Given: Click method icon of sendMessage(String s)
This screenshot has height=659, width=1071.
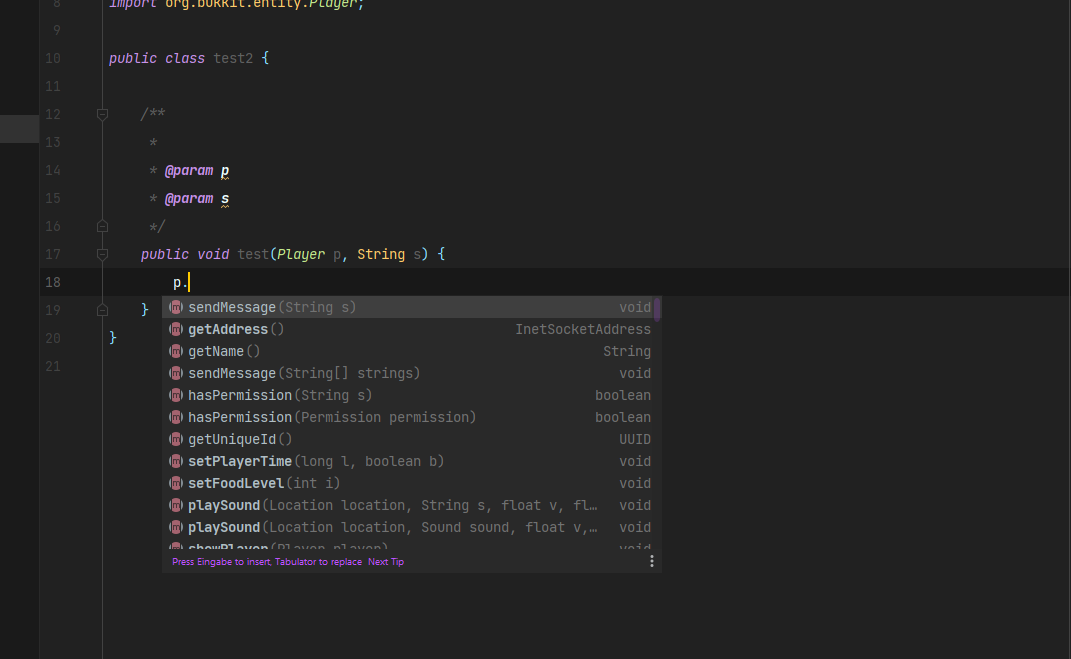Looking at the screenshot, I should click(x=176, y=307).
